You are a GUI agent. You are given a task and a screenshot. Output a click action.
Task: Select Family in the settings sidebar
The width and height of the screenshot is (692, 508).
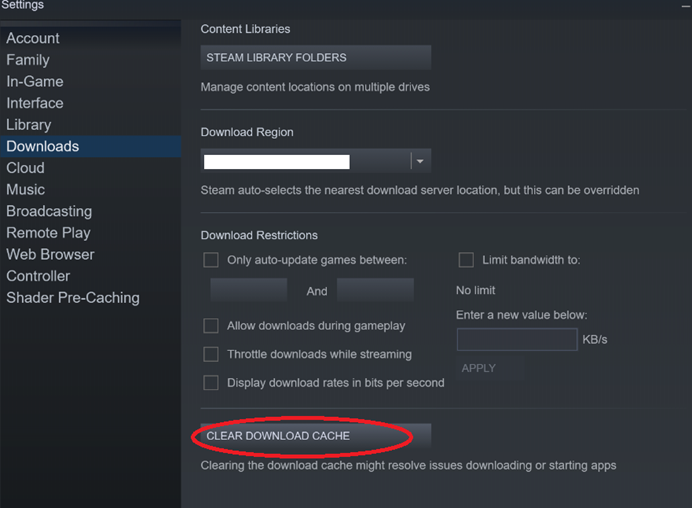pyautogui.click(x=28, y=60)
